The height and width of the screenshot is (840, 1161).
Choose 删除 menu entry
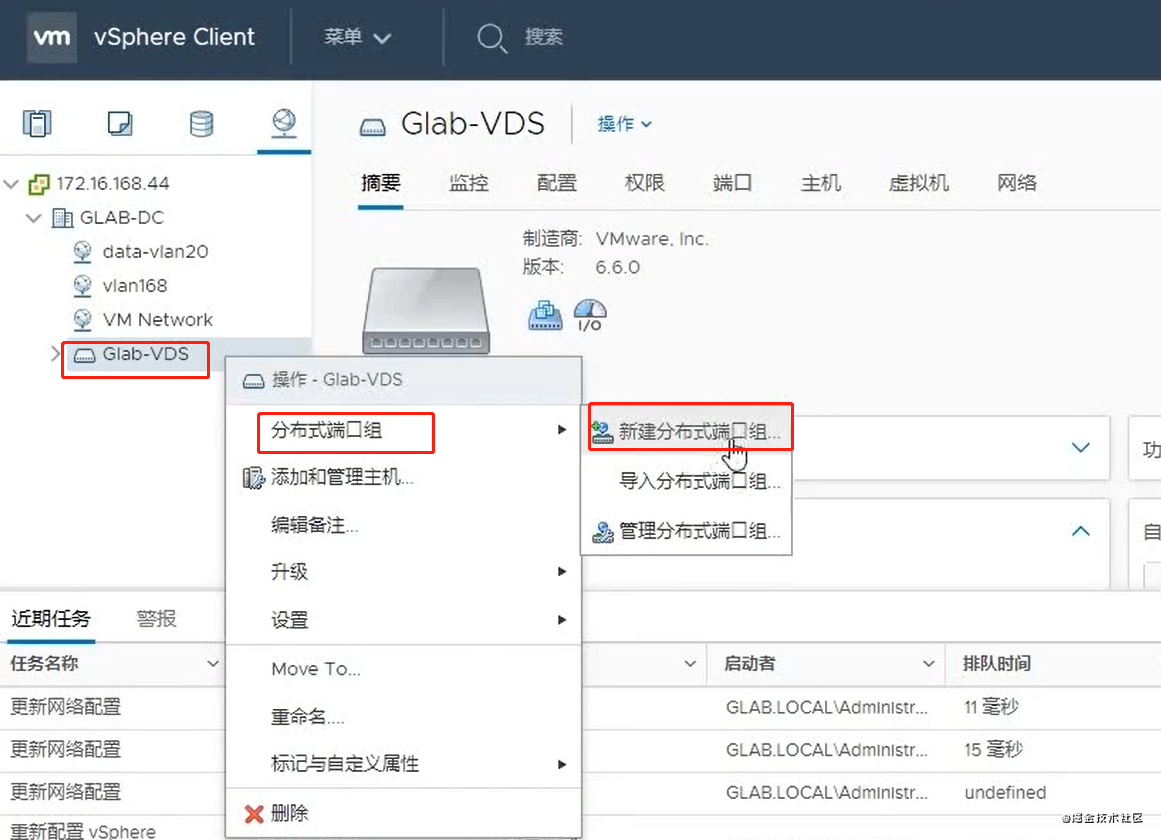coord(404,814)
